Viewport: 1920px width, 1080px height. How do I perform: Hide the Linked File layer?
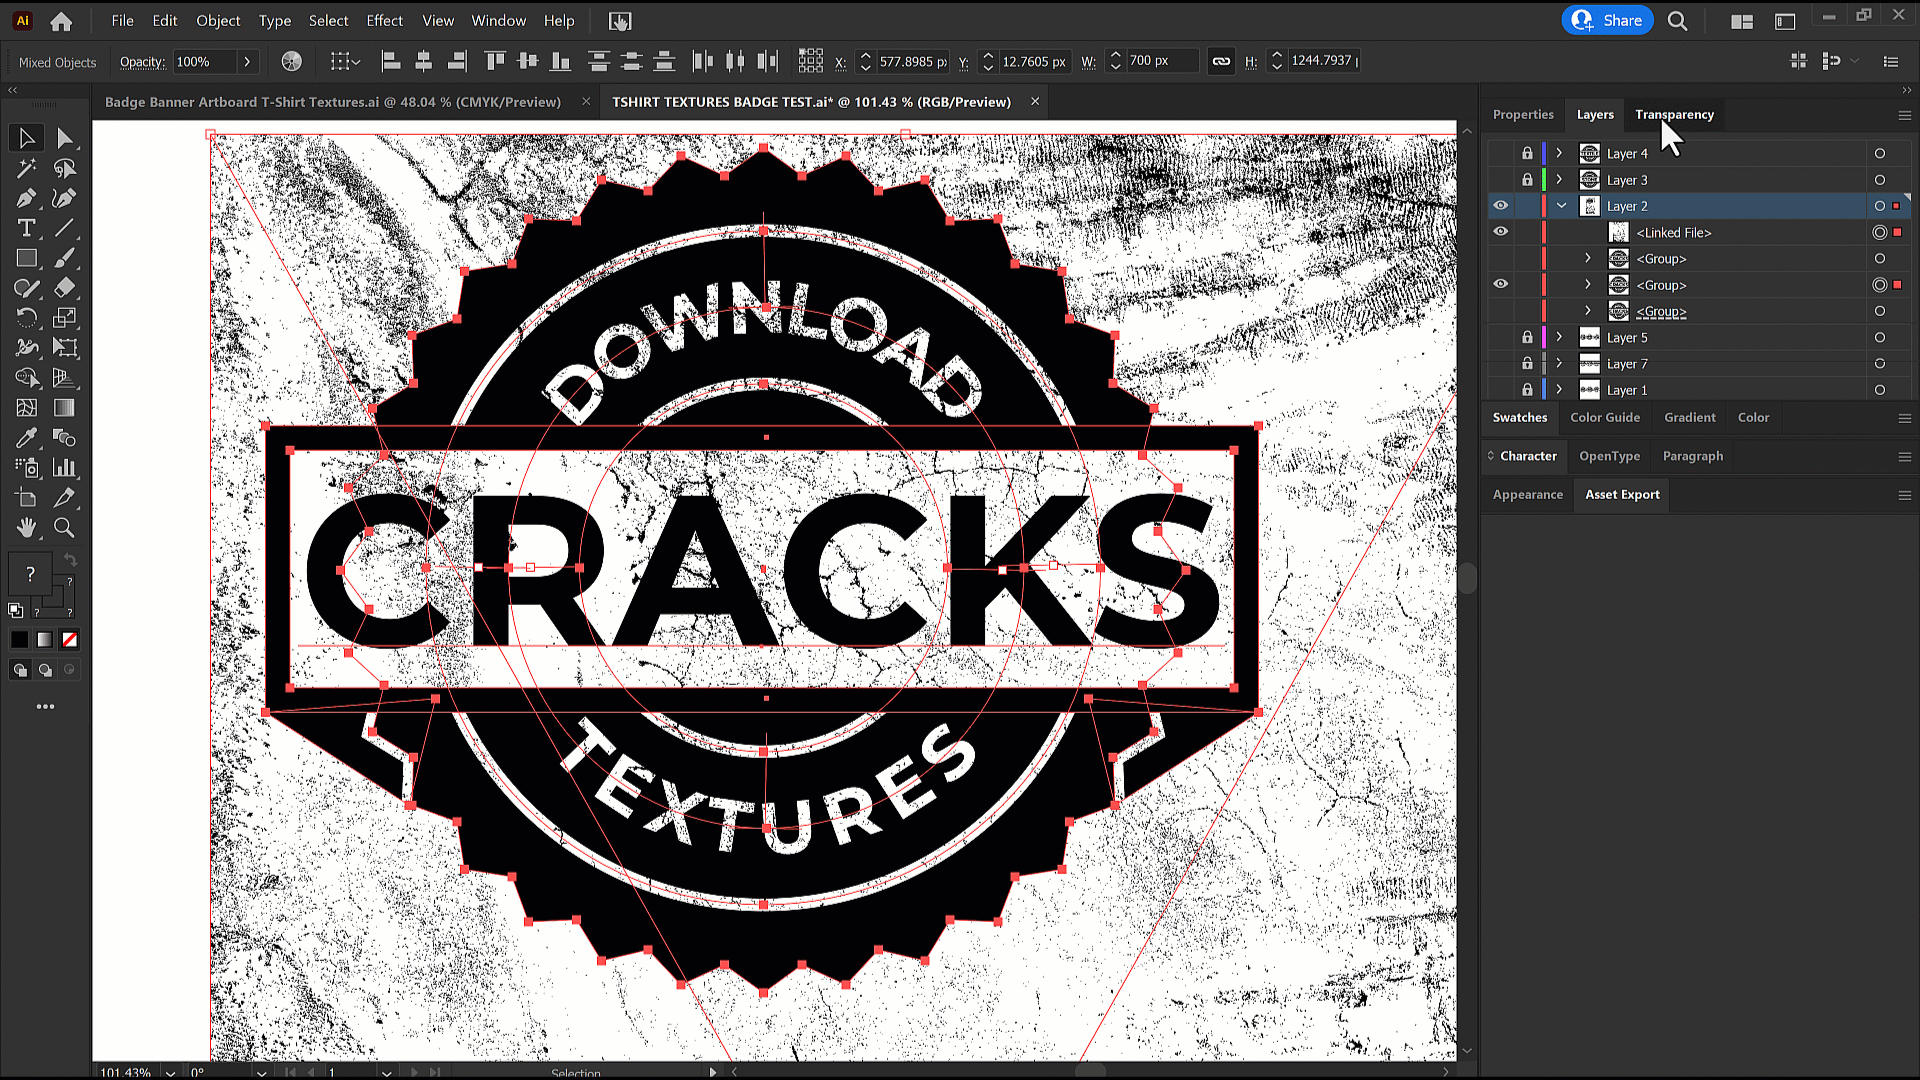click(x=1499, y=232)
